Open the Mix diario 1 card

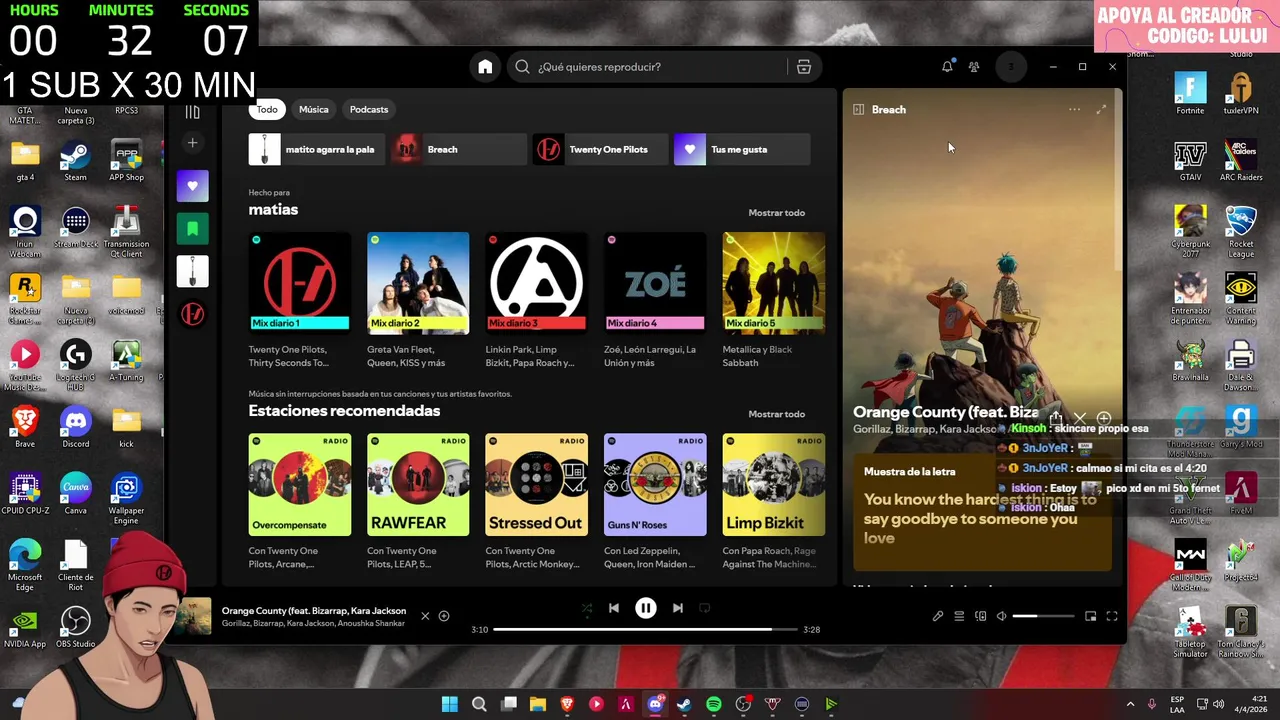[x=300, y=302]
